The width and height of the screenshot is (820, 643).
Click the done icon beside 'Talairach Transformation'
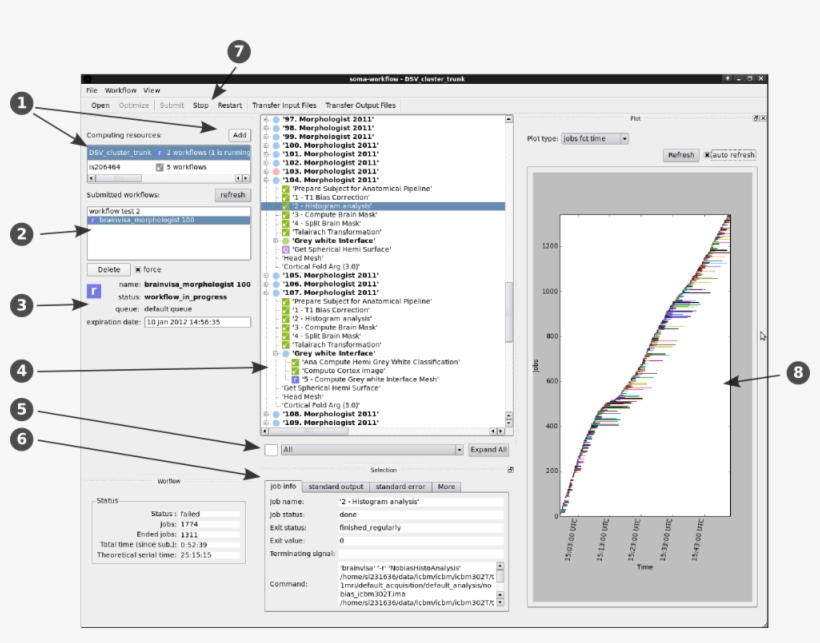(284, 233)
